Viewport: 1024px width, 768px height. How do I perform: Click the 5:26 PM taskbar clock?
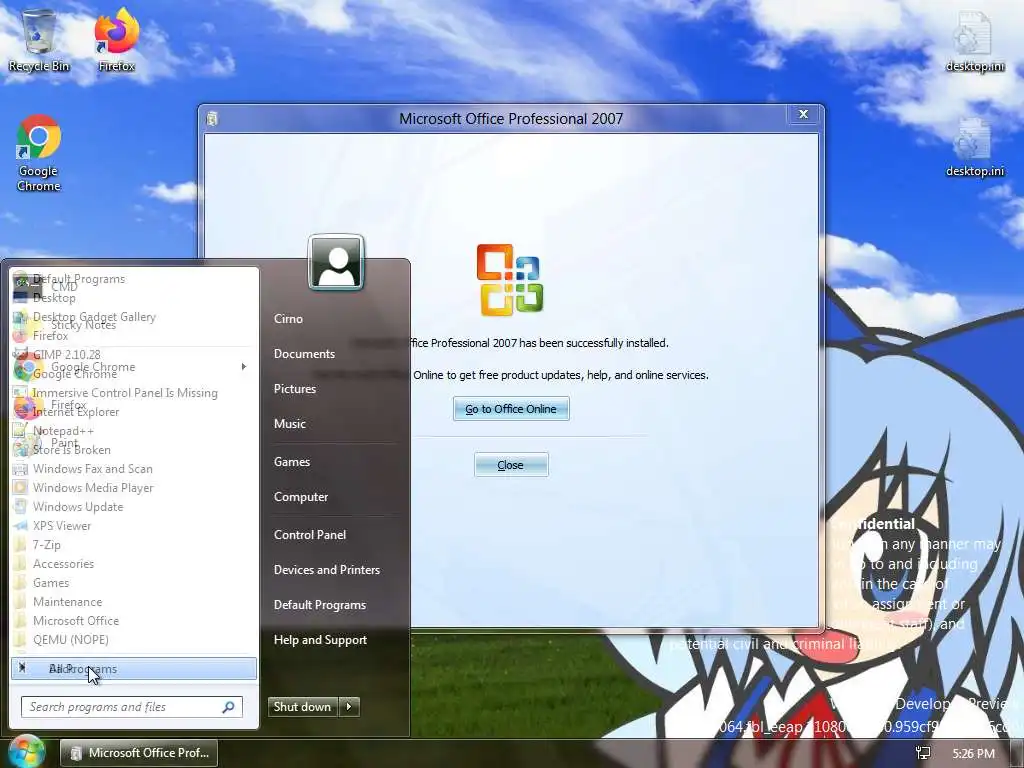point(973,754)
